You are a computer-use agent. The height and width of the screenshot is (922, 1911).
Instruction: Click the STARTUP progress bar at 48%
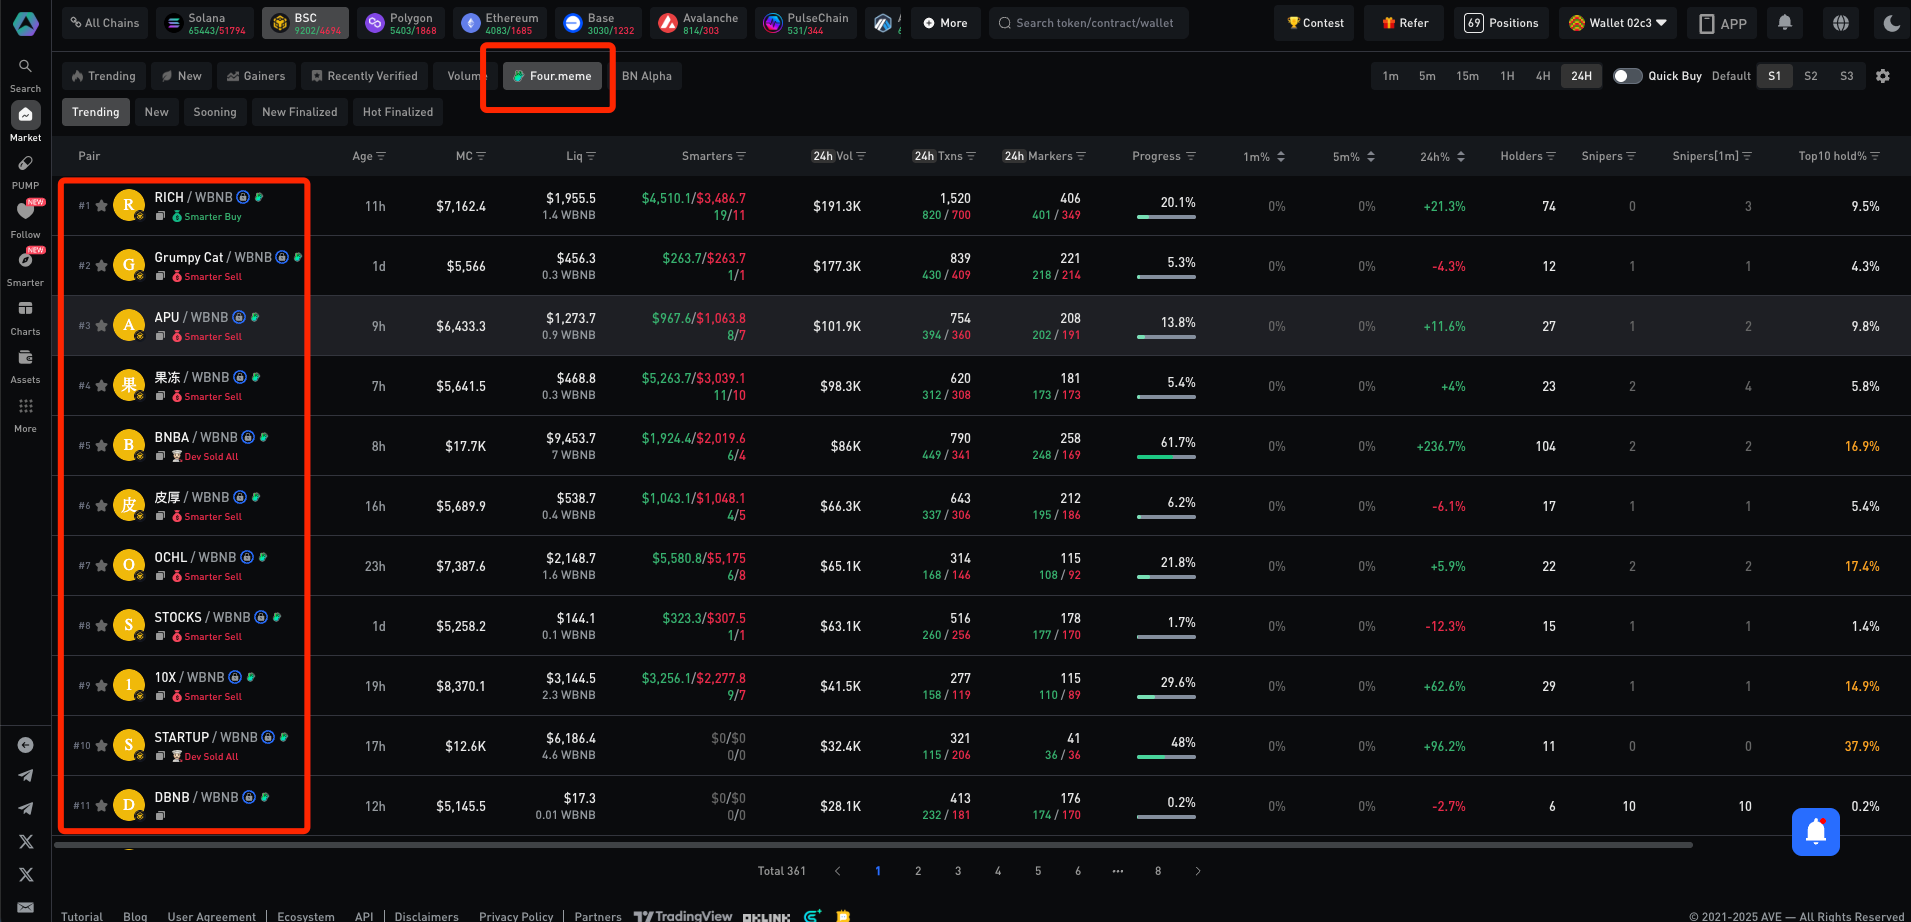1166,757
